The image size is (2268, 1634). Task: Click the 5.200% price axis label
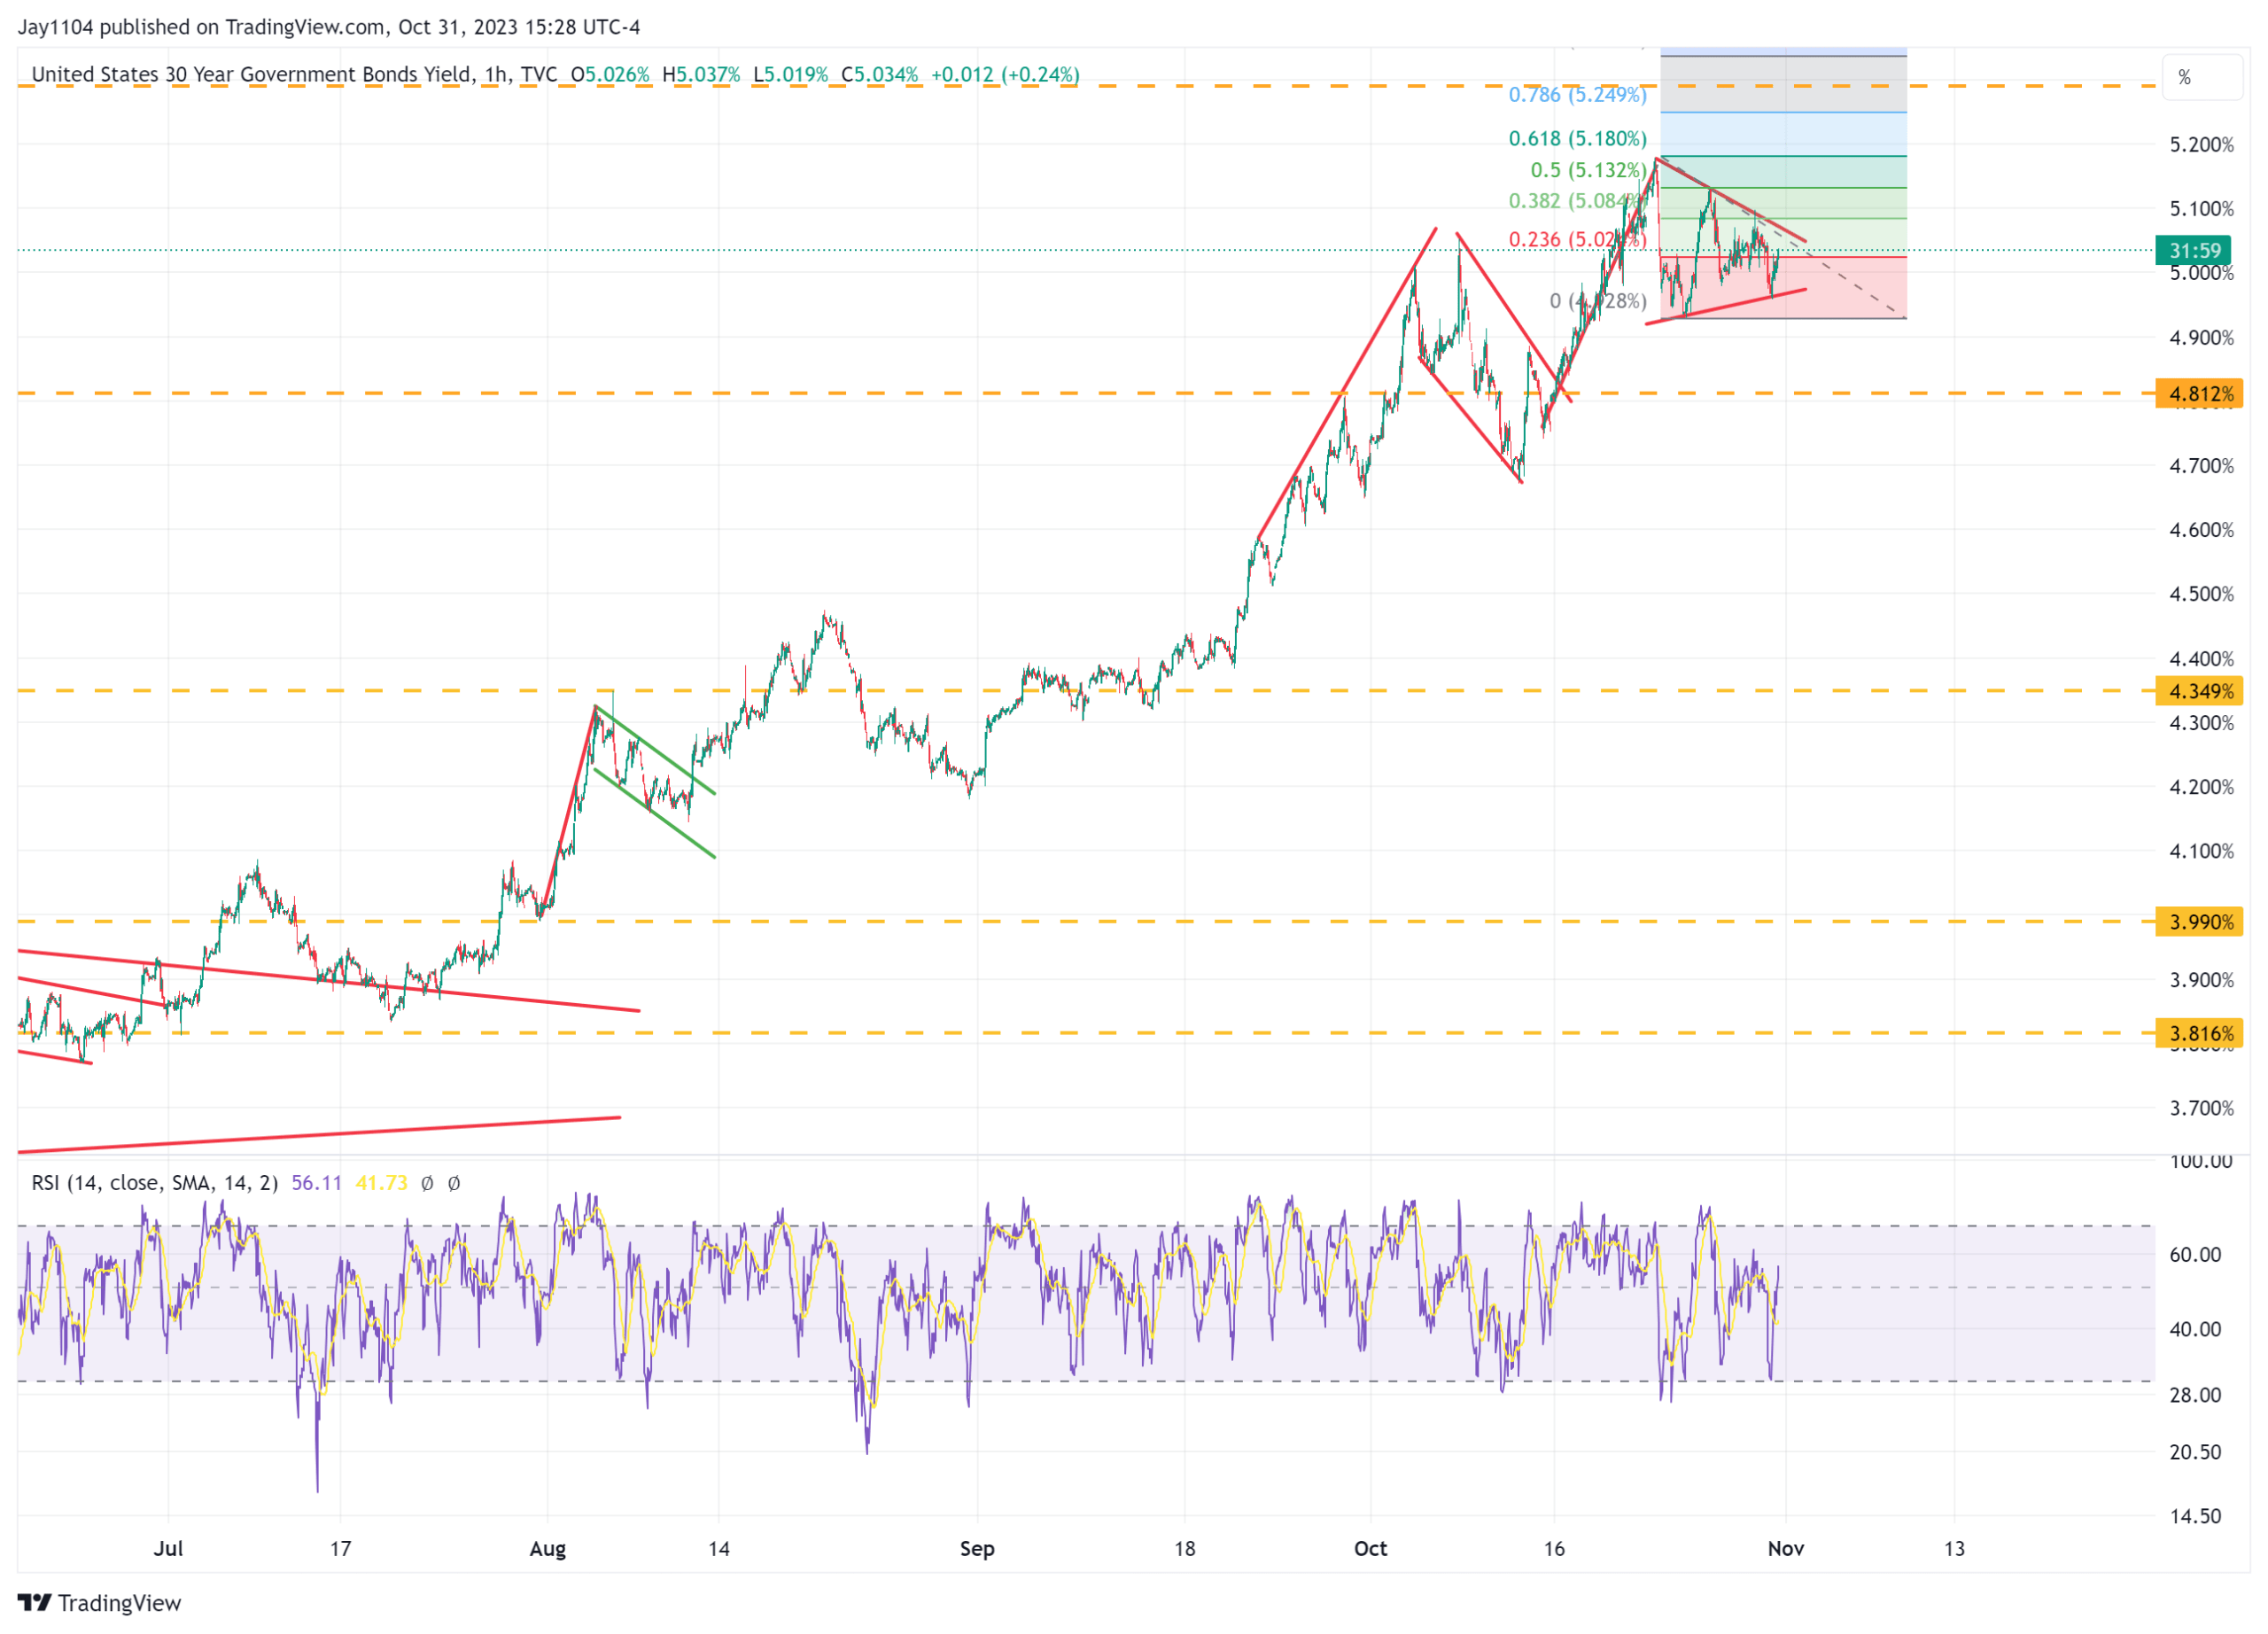pyautogui.click(x=2201, y=145)
